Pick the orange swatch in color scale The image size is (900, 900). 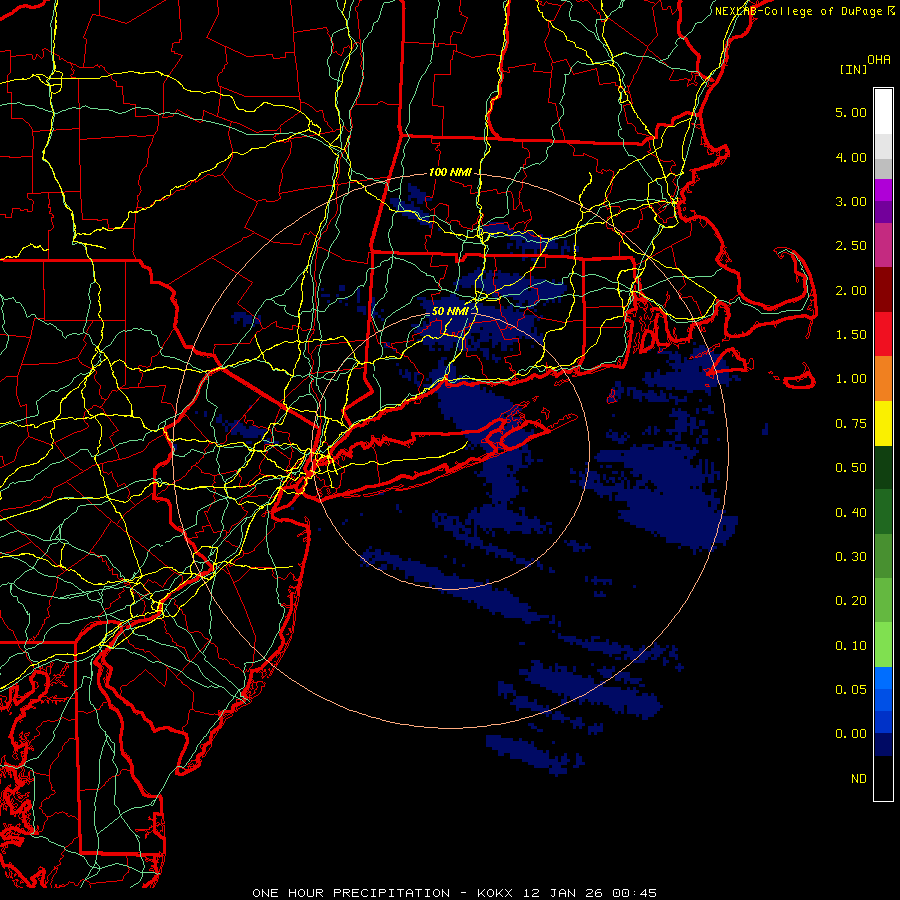coord(883,379)
